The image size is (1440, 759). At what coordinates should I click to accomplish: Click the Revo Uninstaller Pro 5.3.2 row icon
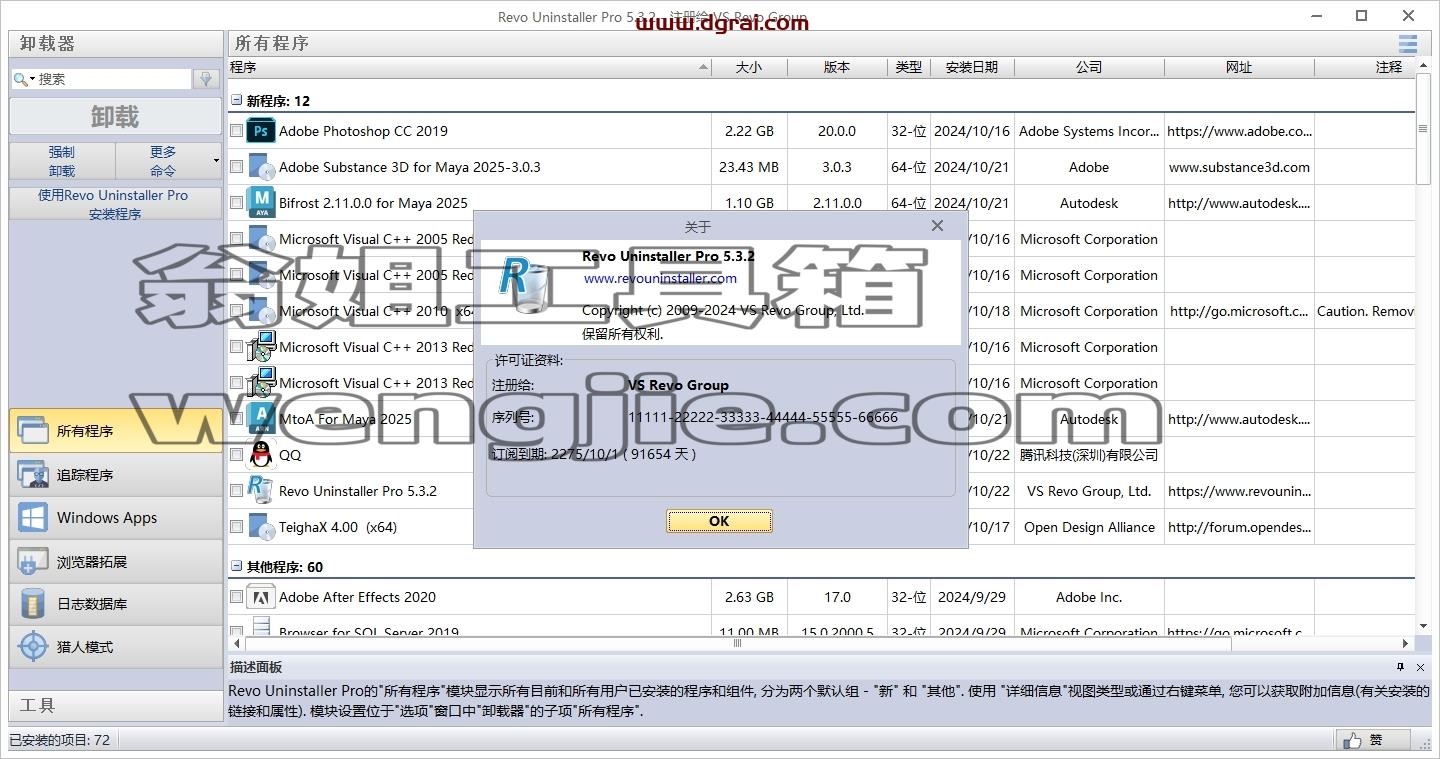pyautogui.click(x=261, y=491)
